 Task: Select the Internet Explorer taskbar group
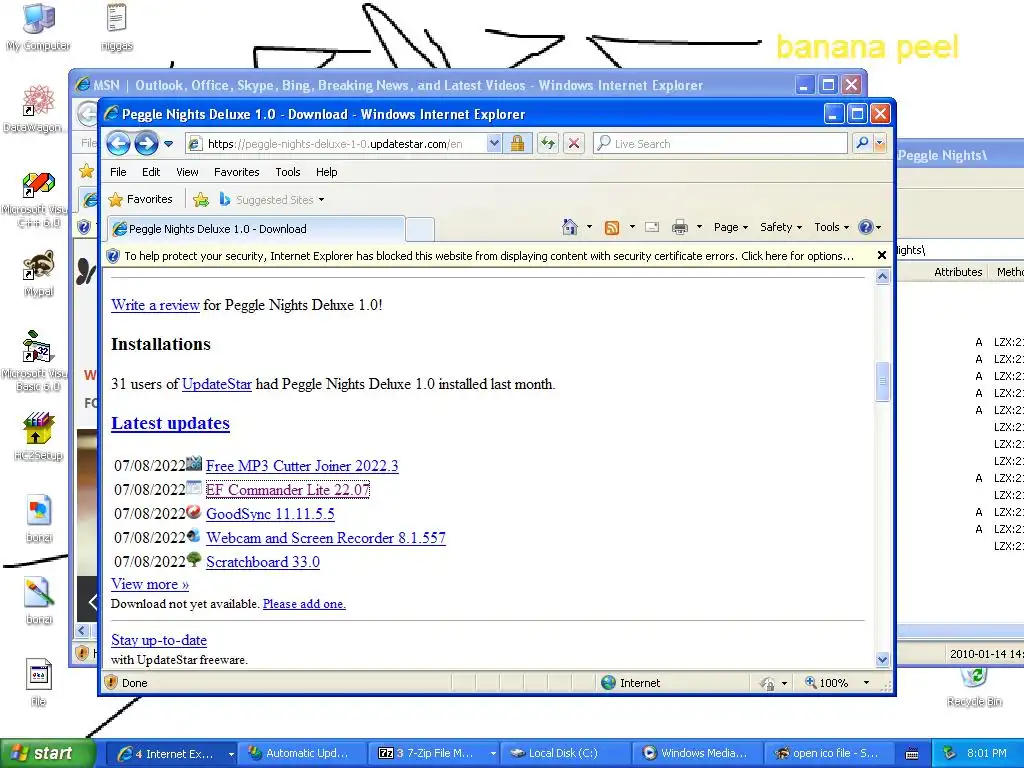(x=171, y=753)
